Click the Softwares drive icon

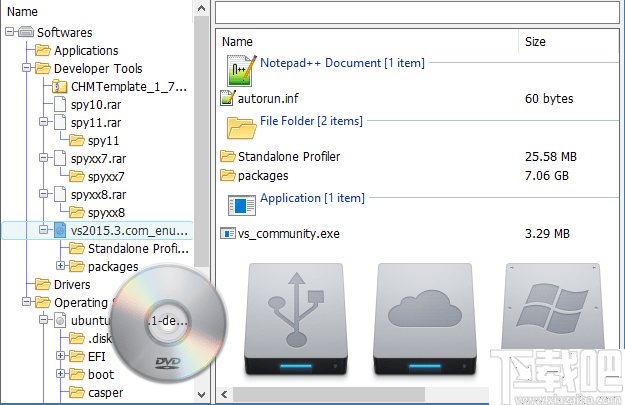(26, 32)
